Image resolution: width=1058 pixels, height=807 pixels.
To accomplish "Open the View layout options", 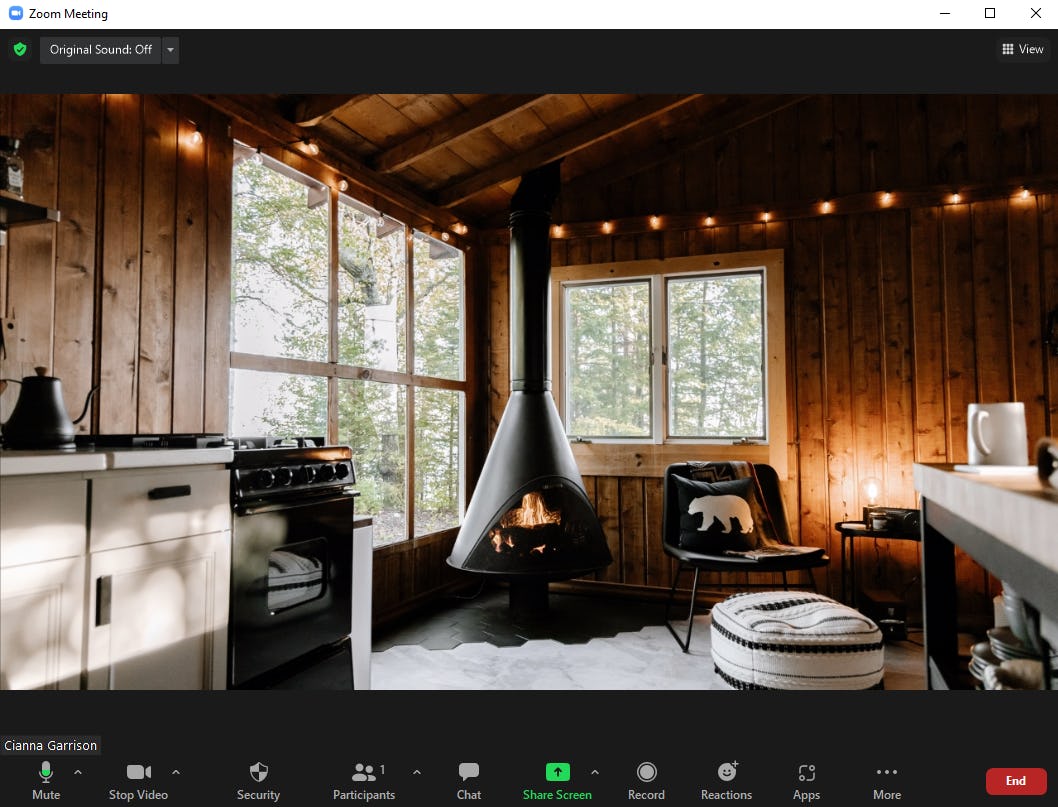I will point(1022,49).
